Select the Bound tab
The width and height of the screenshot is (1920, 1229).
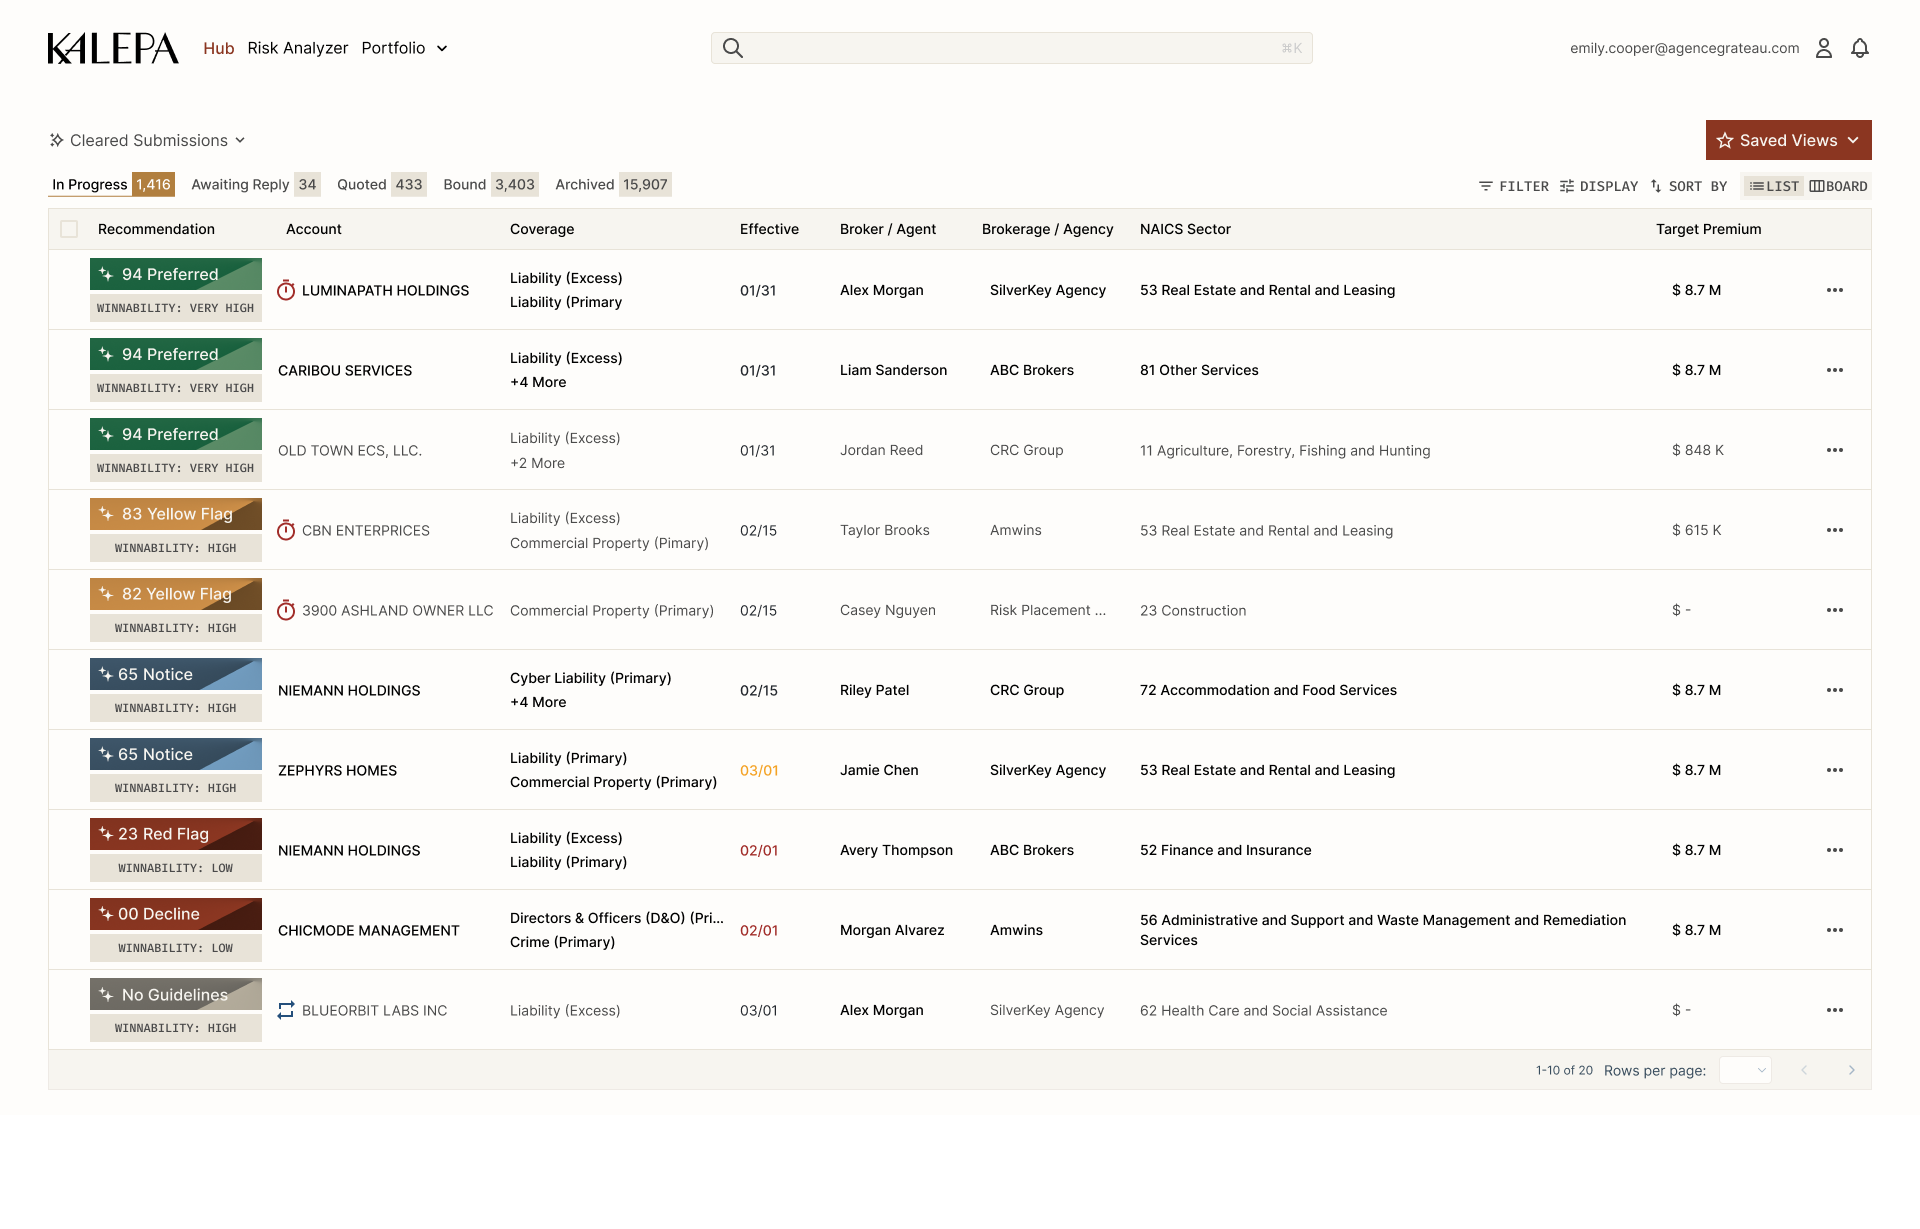coord(490,184)
